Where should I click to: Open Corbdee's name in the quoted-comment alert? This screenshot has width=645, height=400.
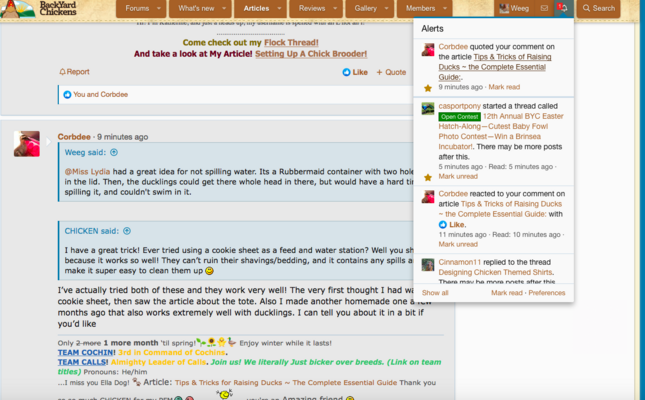click(453, 47)
